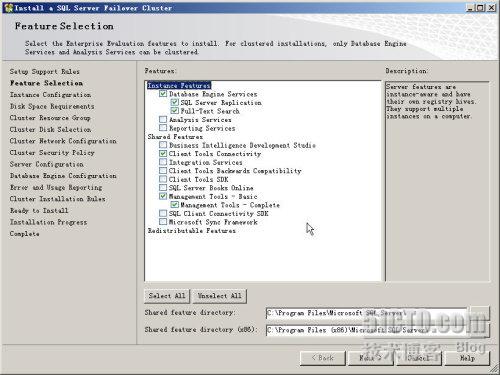Select Disk Space Requirements step
Viewport: 500px width, 375px height.
[52, 106]
